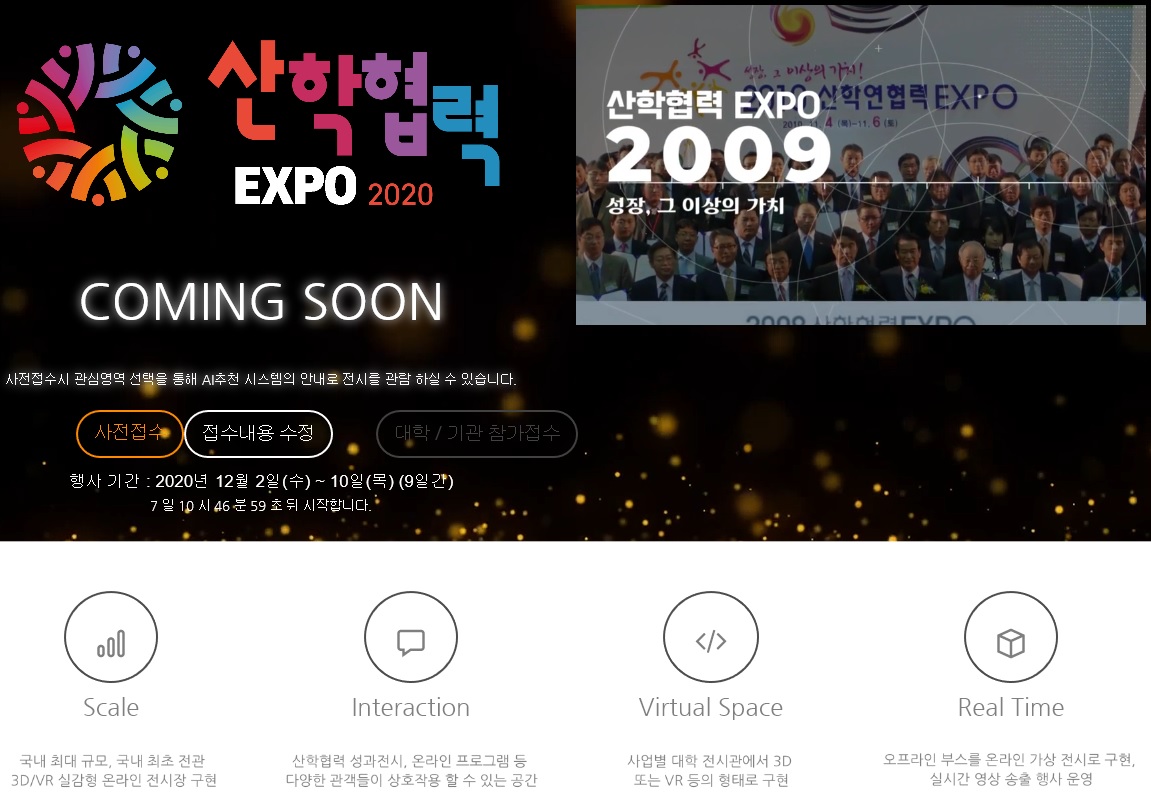Click the 접수내용 수정 button
1151x805 pixels.
click(x=258, y=433)
